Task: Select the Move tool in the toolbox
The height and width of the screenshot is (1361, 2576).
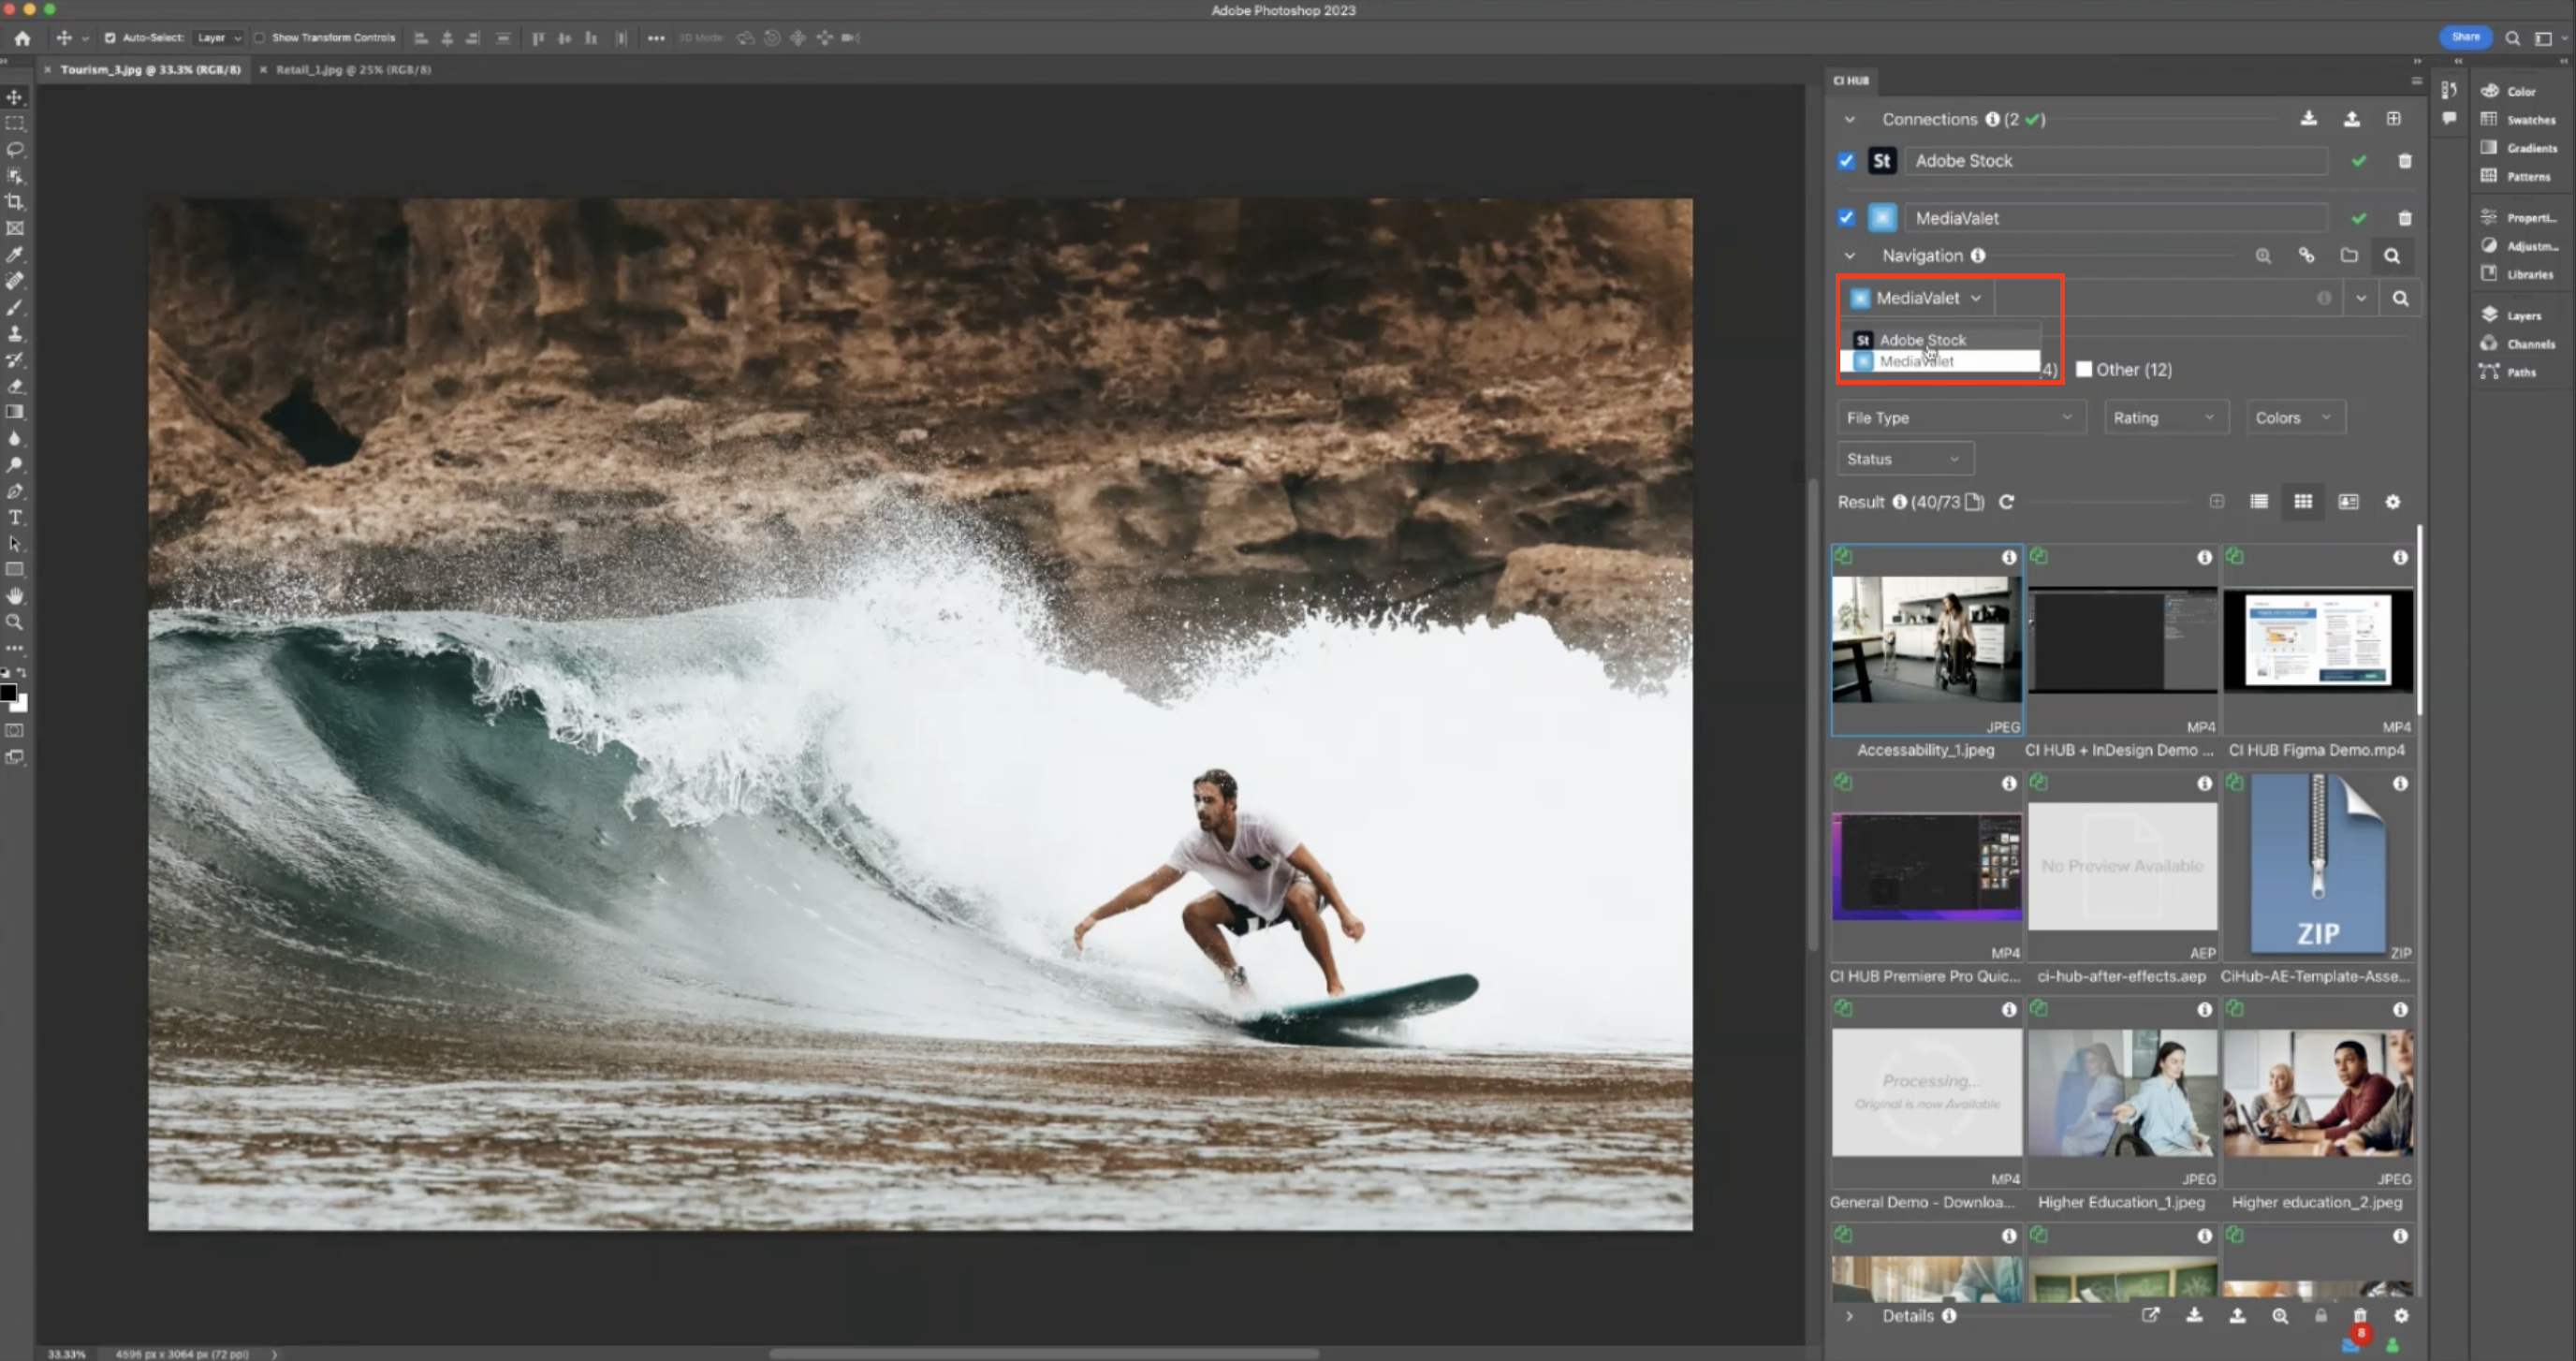Action: (x=15, y=97)
